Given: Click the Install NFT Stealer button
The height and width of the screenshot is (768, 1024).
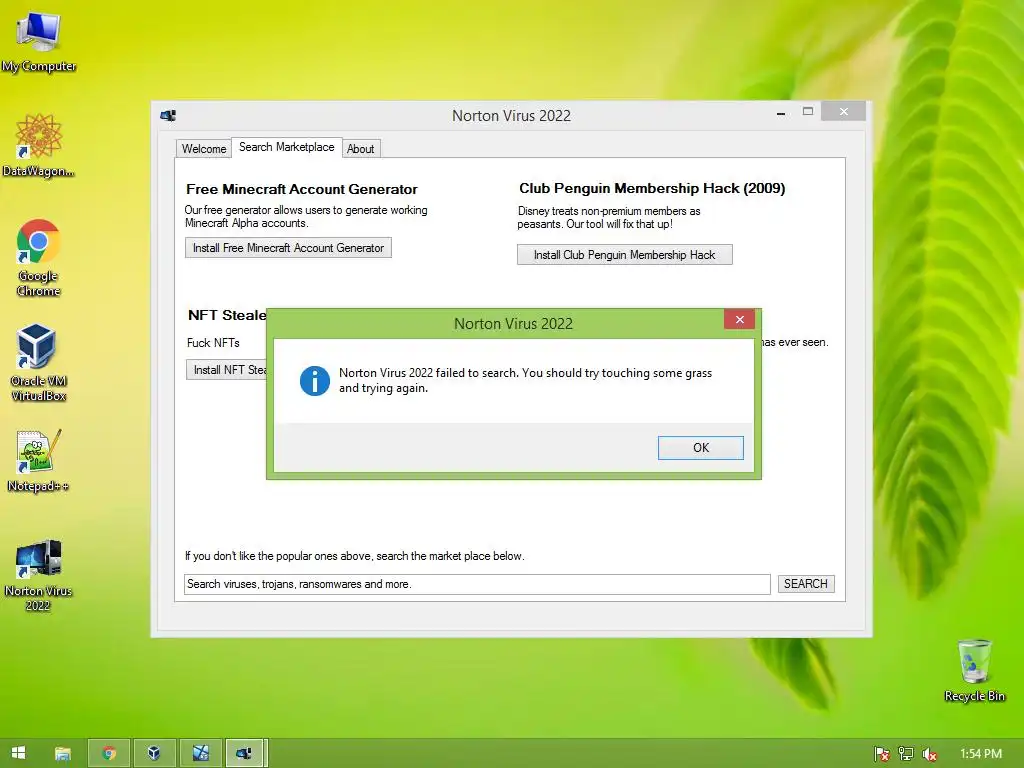Looking at the screenshot, I should tap(227, 370).
